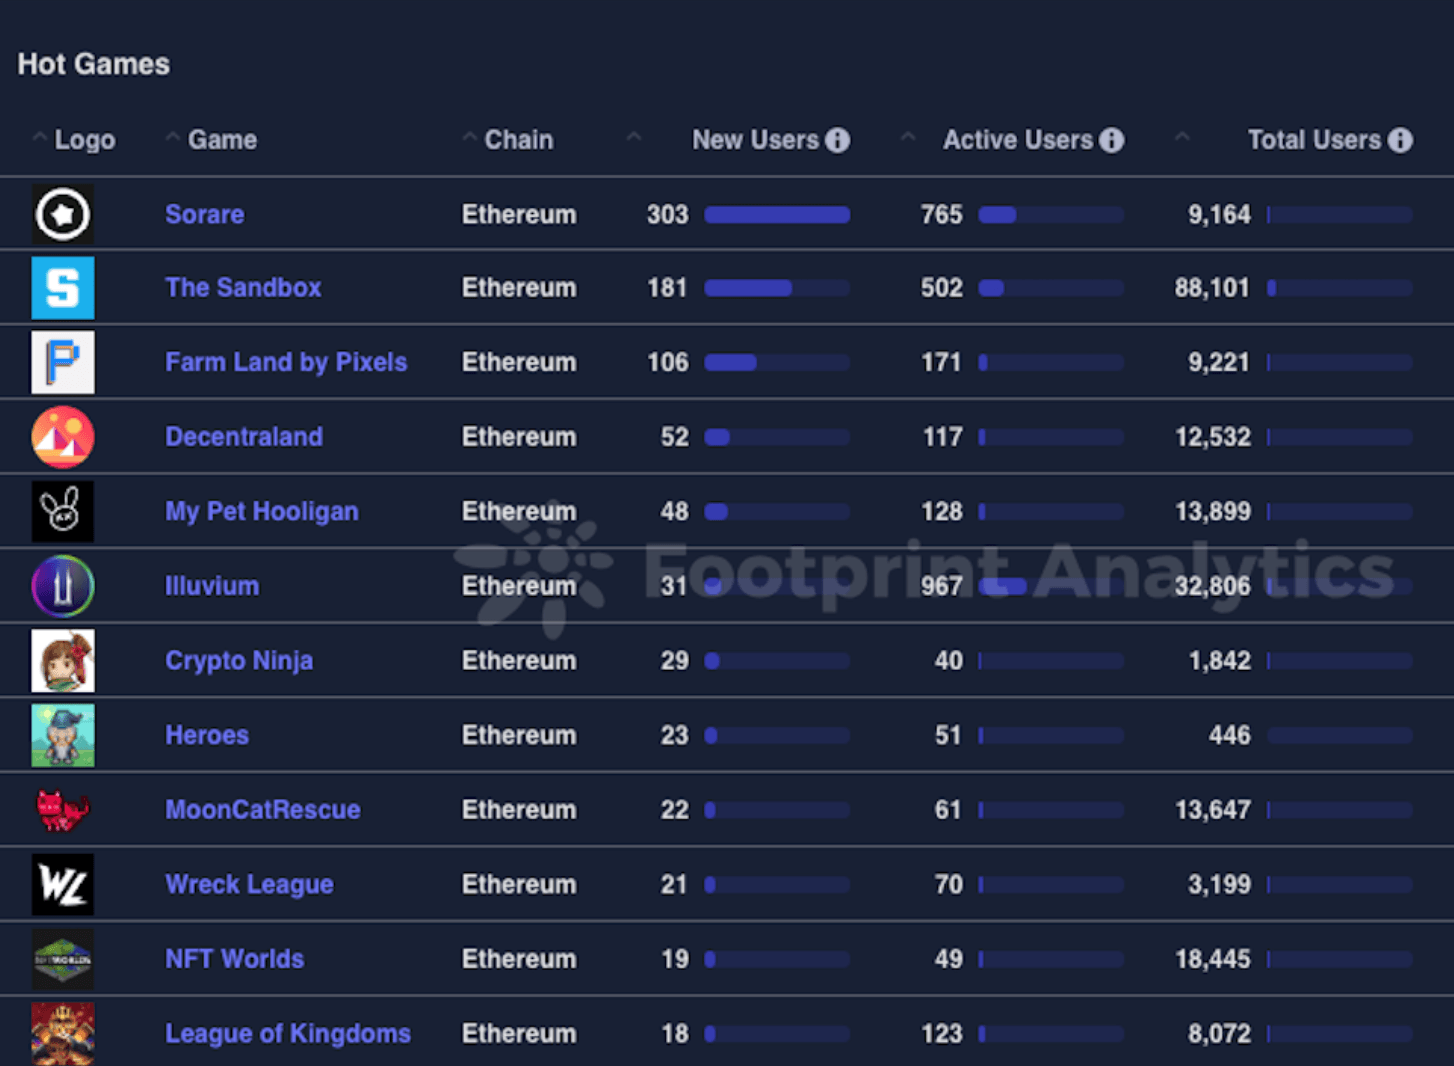Click the Decentraland logo icon
This screenshot has height=1066, width=1454.
coord(63,437)
